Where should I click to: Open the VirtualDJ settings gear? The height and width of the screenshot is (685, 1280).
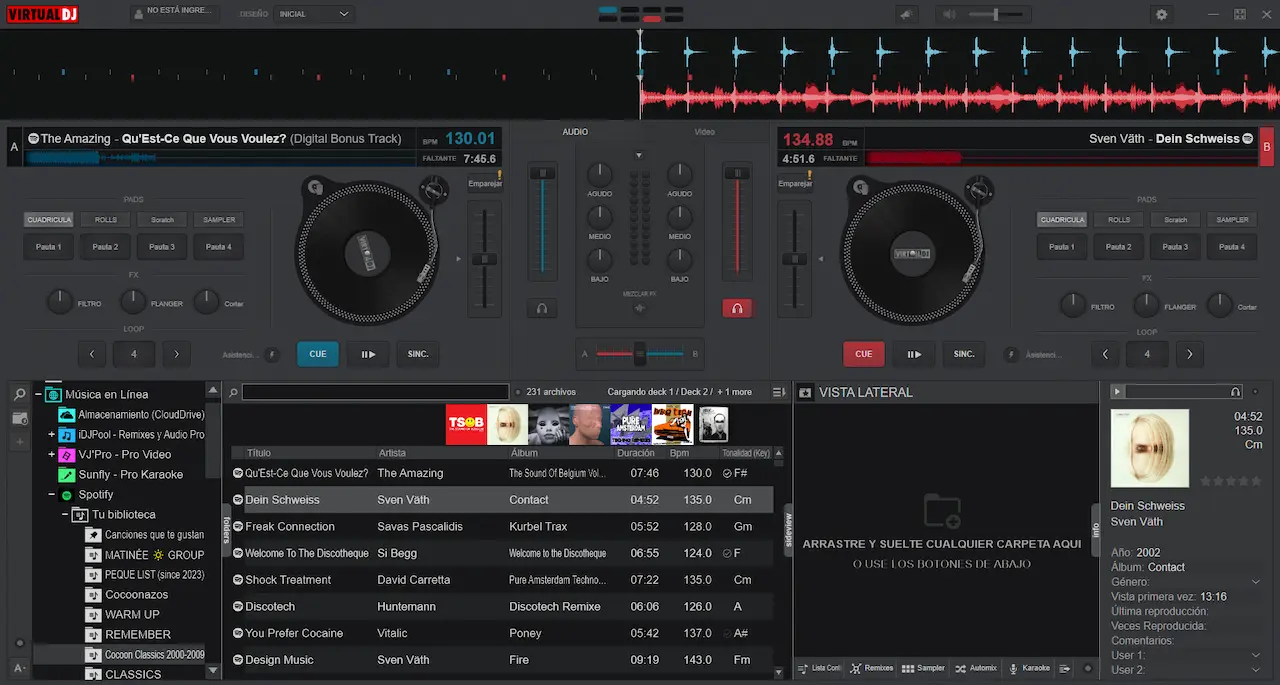pos(1161,14)
